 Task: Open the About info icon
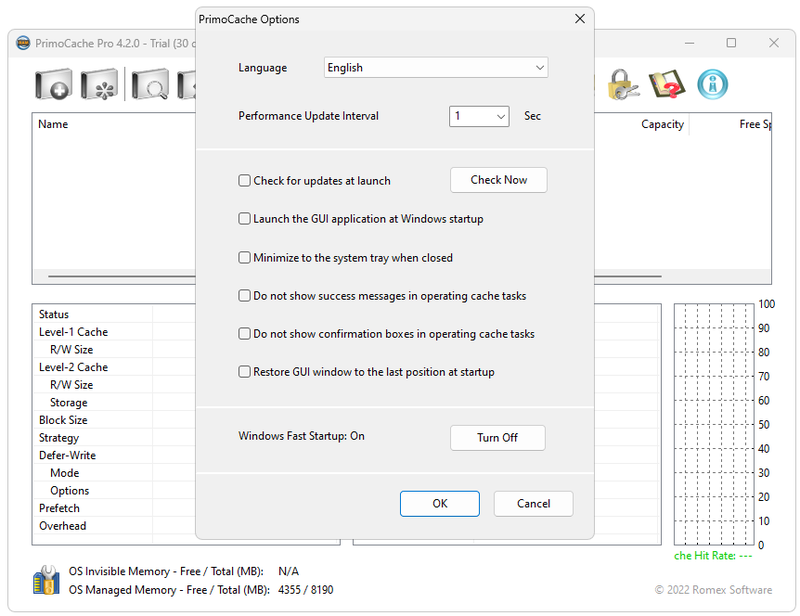(x=712, y=84)
